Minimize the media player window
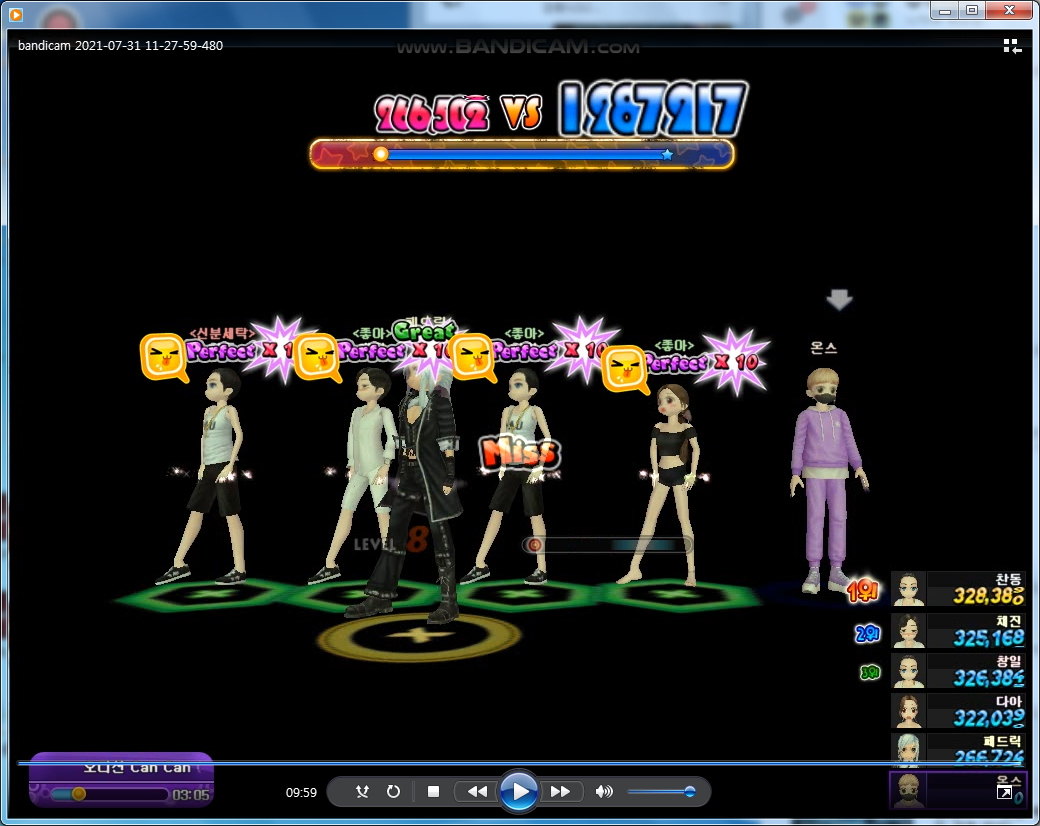 944,10
